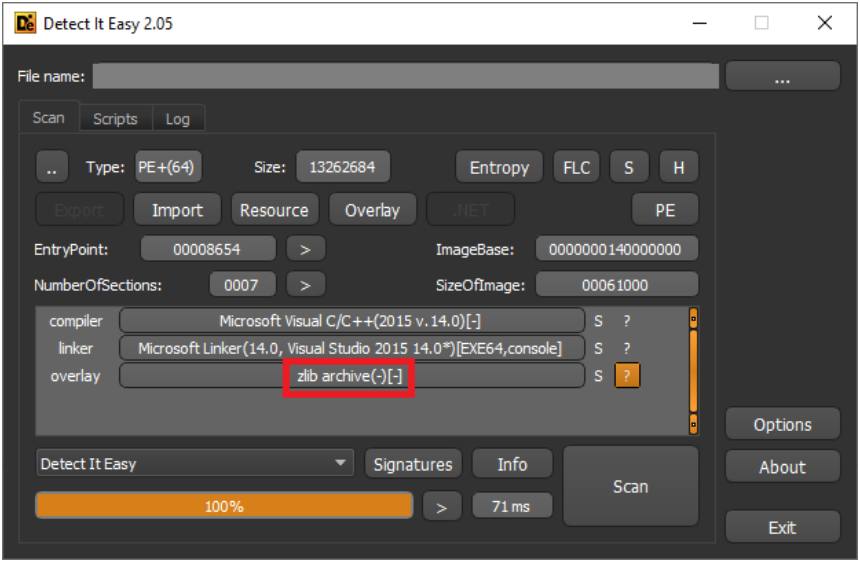Click the results list orange scrollbar
Viewport: 860px width, 562px height.
point(693,371)
